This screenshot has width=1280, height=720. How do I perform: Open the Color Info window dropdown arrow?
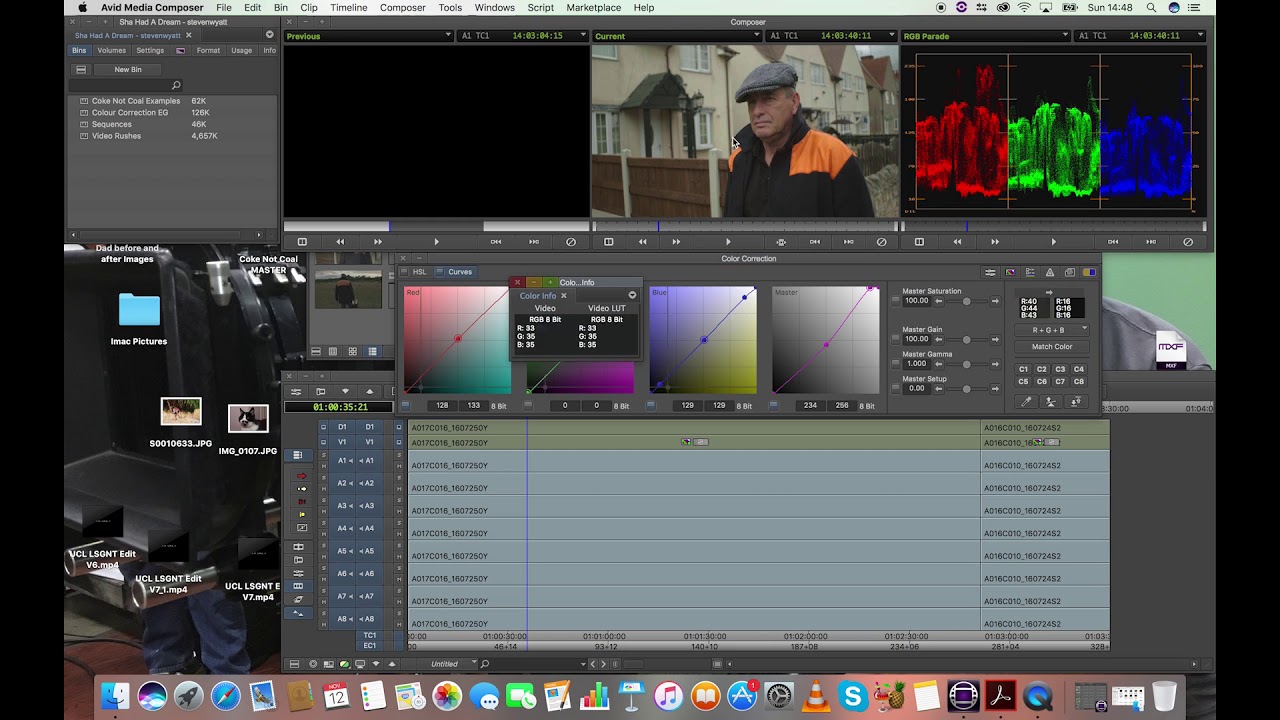tap(632, 295)
